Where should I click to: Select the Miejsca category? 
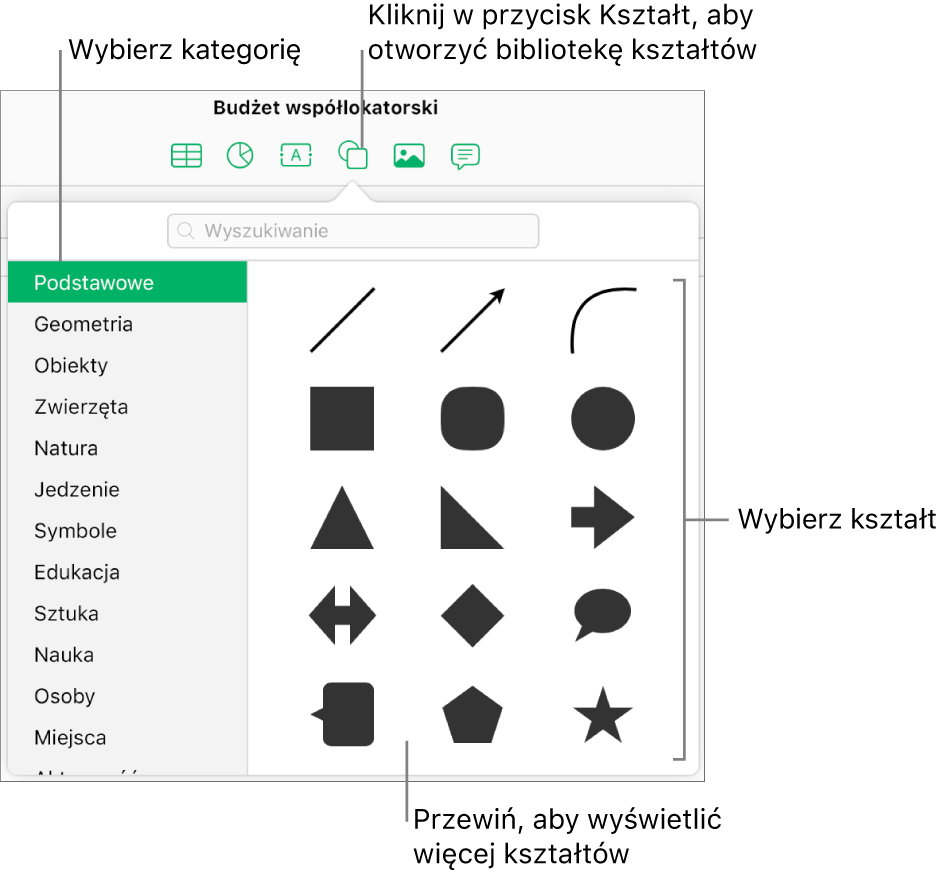[x=128, y=737]
